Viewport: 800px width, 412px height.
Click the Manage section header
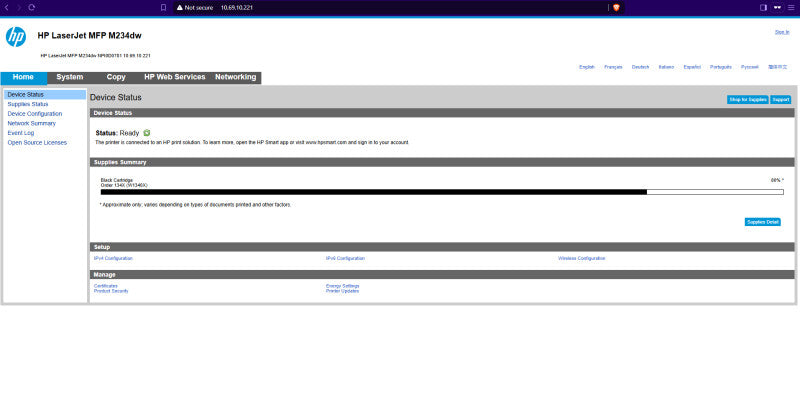442,274
